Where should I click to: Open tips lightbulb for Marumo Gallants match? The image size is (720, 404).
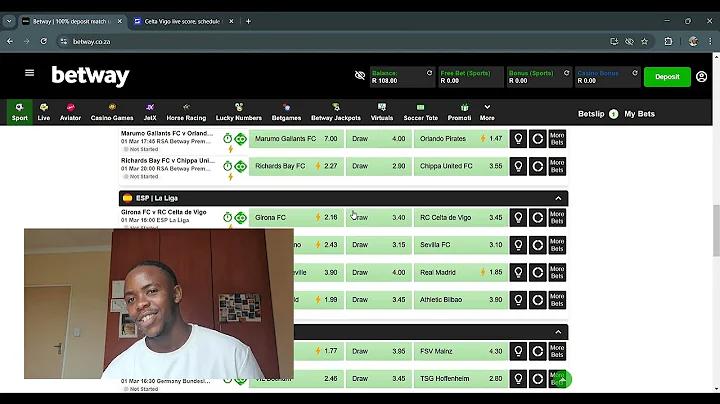point(518,139)
